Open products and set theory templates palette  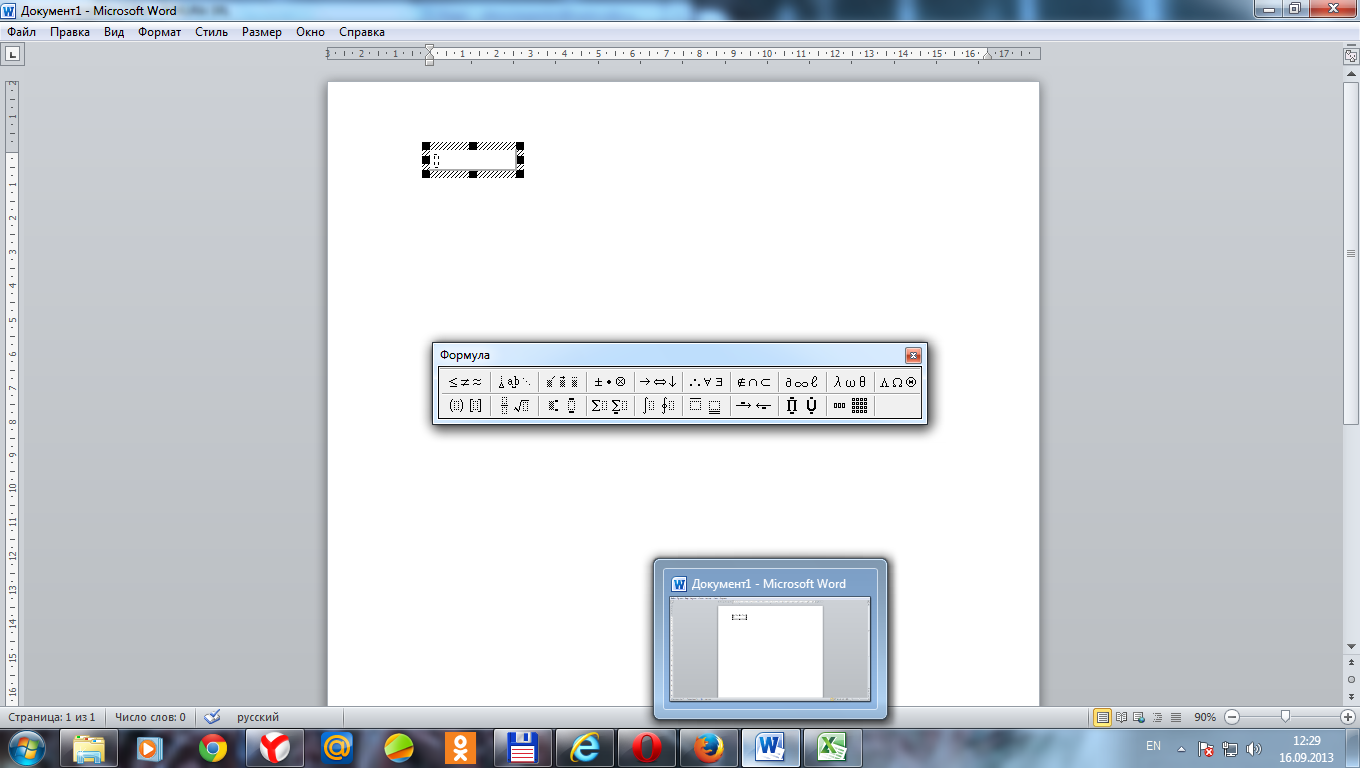pyautogui.click(x=802, y=405)
